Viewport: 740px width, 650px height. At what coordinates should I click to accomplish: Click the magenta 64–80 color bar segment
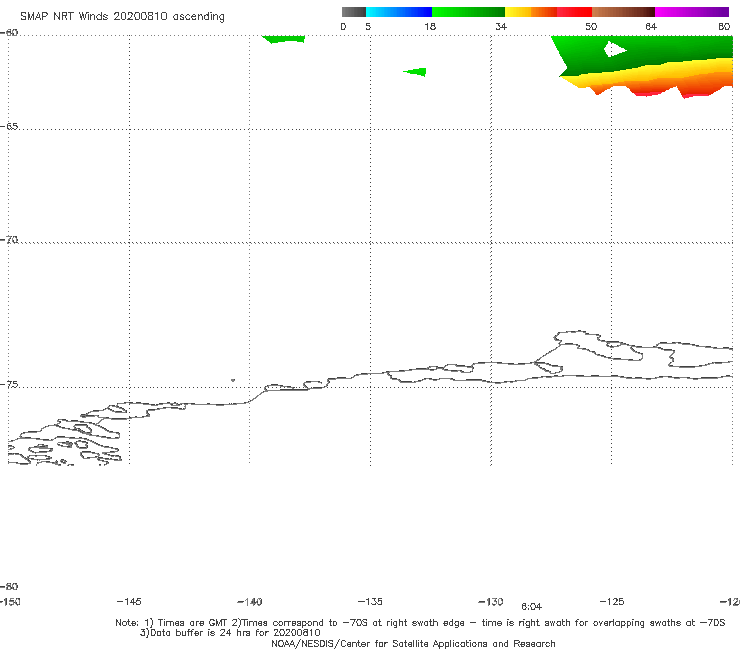(x=692, y=12)
